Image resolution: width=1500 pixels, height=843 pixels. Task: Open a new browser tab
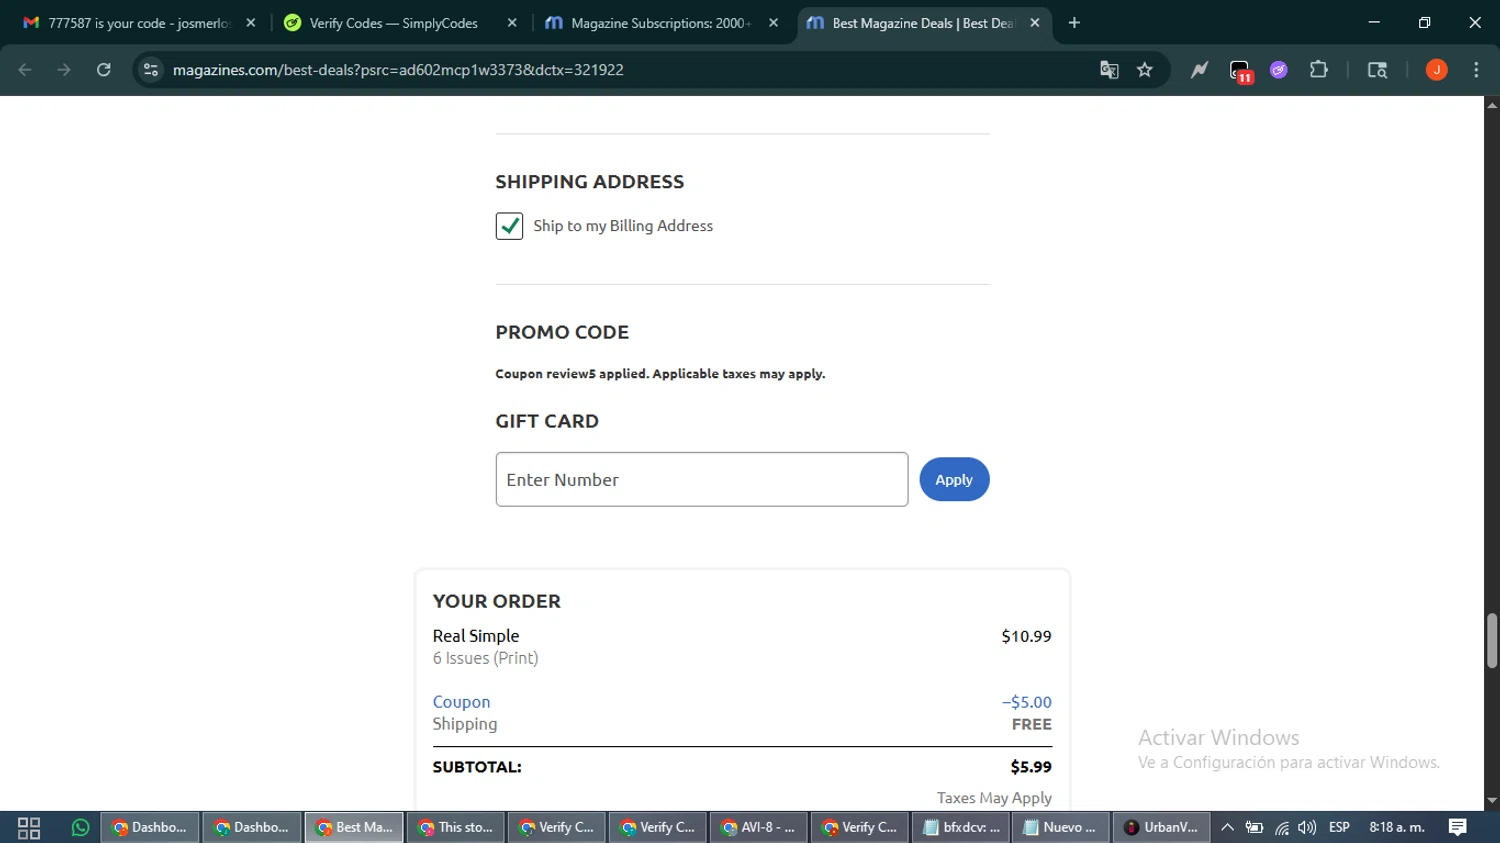(x=1074, y=23)
